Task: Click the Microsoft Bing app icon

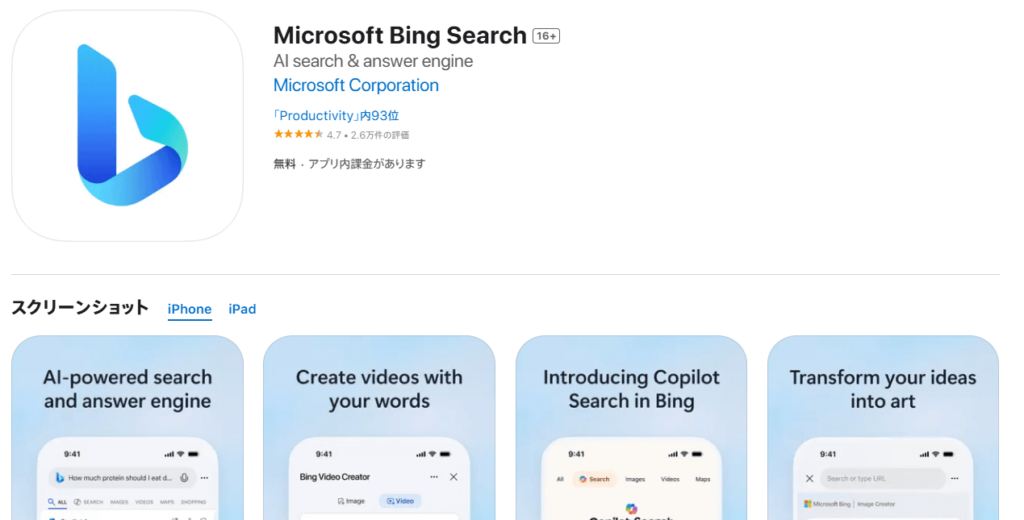Action: point(127,126)
